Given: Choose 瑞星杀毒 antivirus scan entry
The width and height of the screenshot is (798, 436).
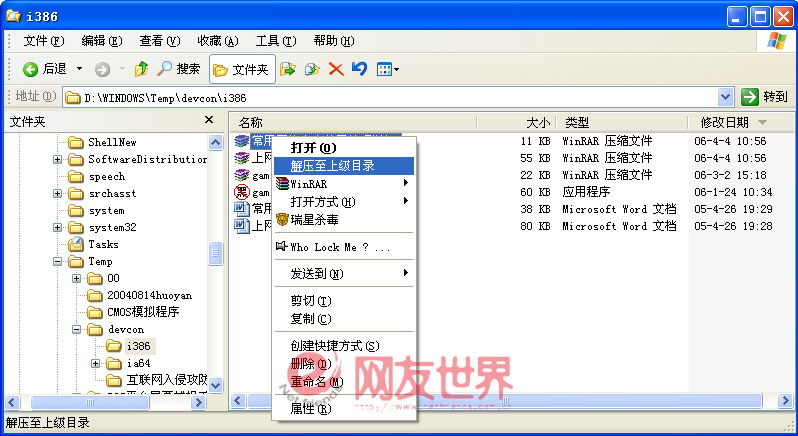Looking at the screenshot, I should tap(344, 220).
